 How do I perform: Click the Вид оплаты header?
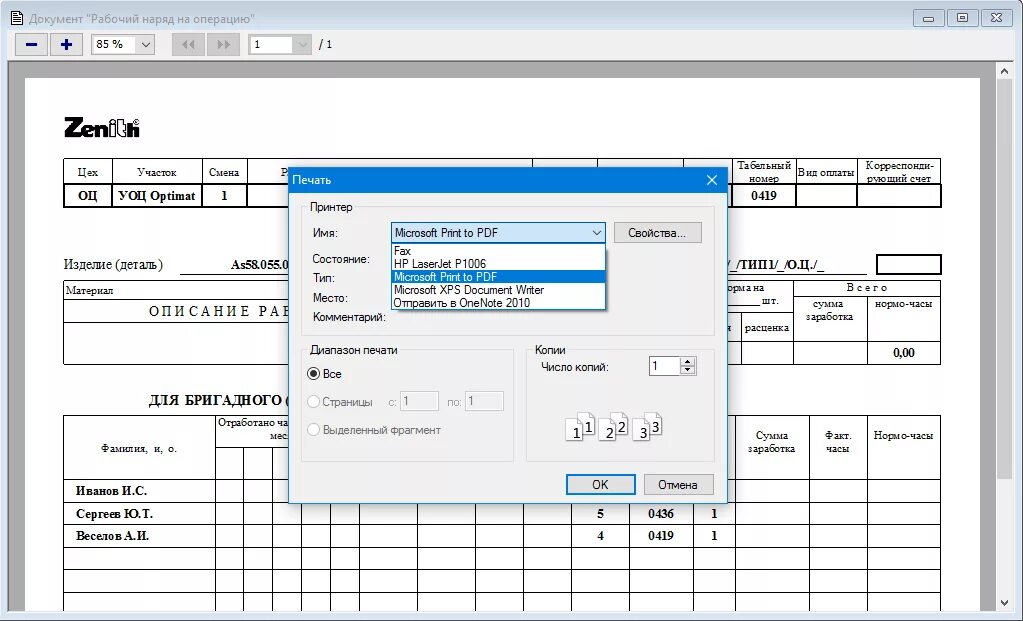point(826,173)
